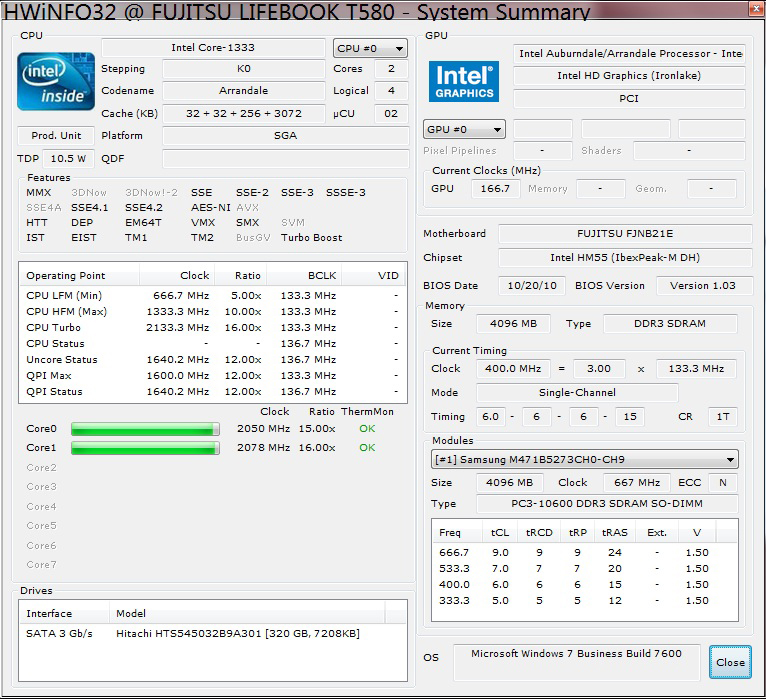Select the 533.3 frequency timing row
This screenshot has width=766, height=699.
(x=585, y=569)
